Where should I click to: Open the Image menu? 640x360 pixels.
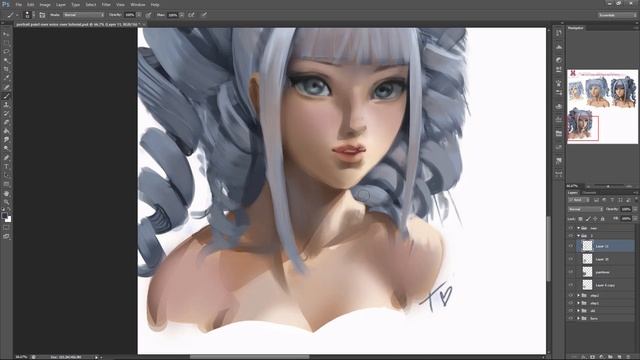pyautogui.click(x=45, y=4)
